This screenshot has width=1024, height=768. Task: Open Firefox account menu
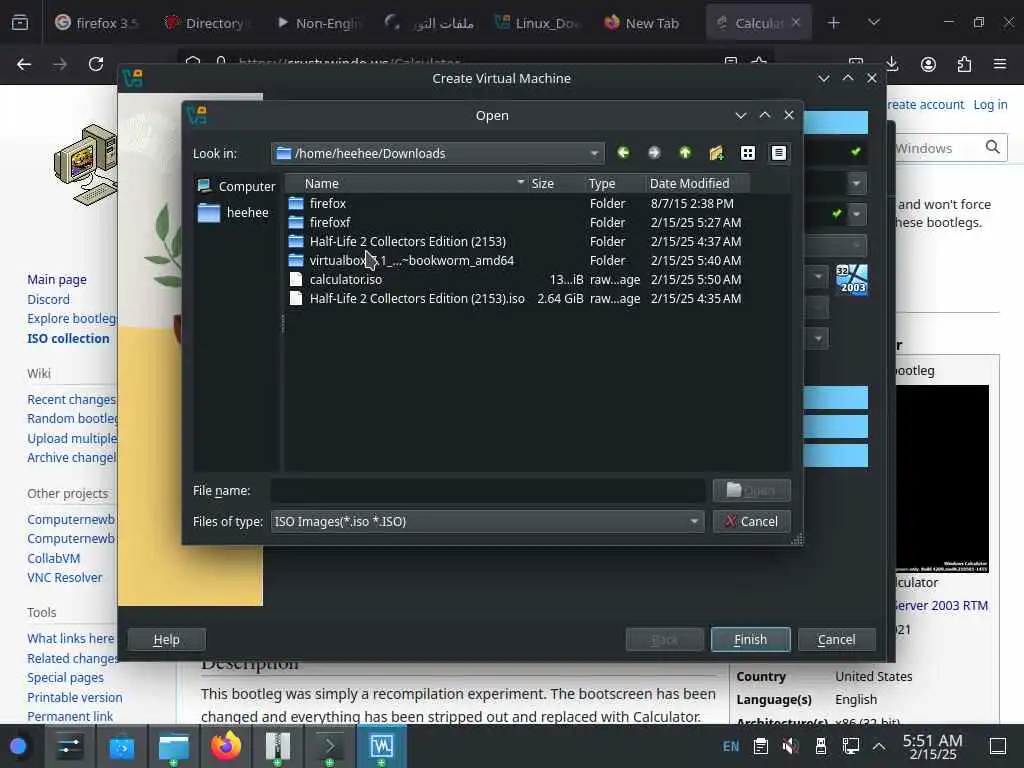point(928,64)
